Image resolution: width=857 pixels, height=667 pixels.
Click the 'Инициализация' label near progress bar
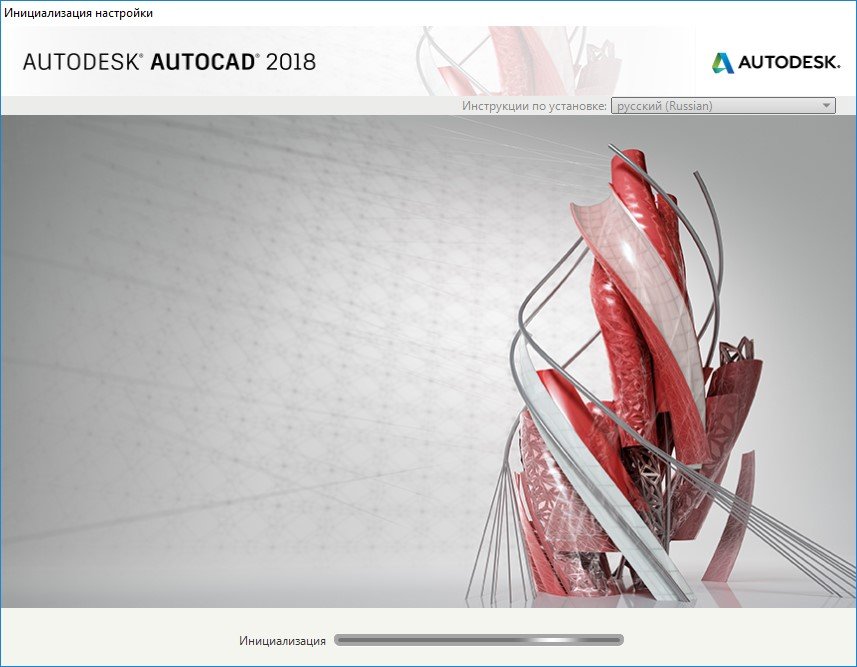[x=282, y=641]
